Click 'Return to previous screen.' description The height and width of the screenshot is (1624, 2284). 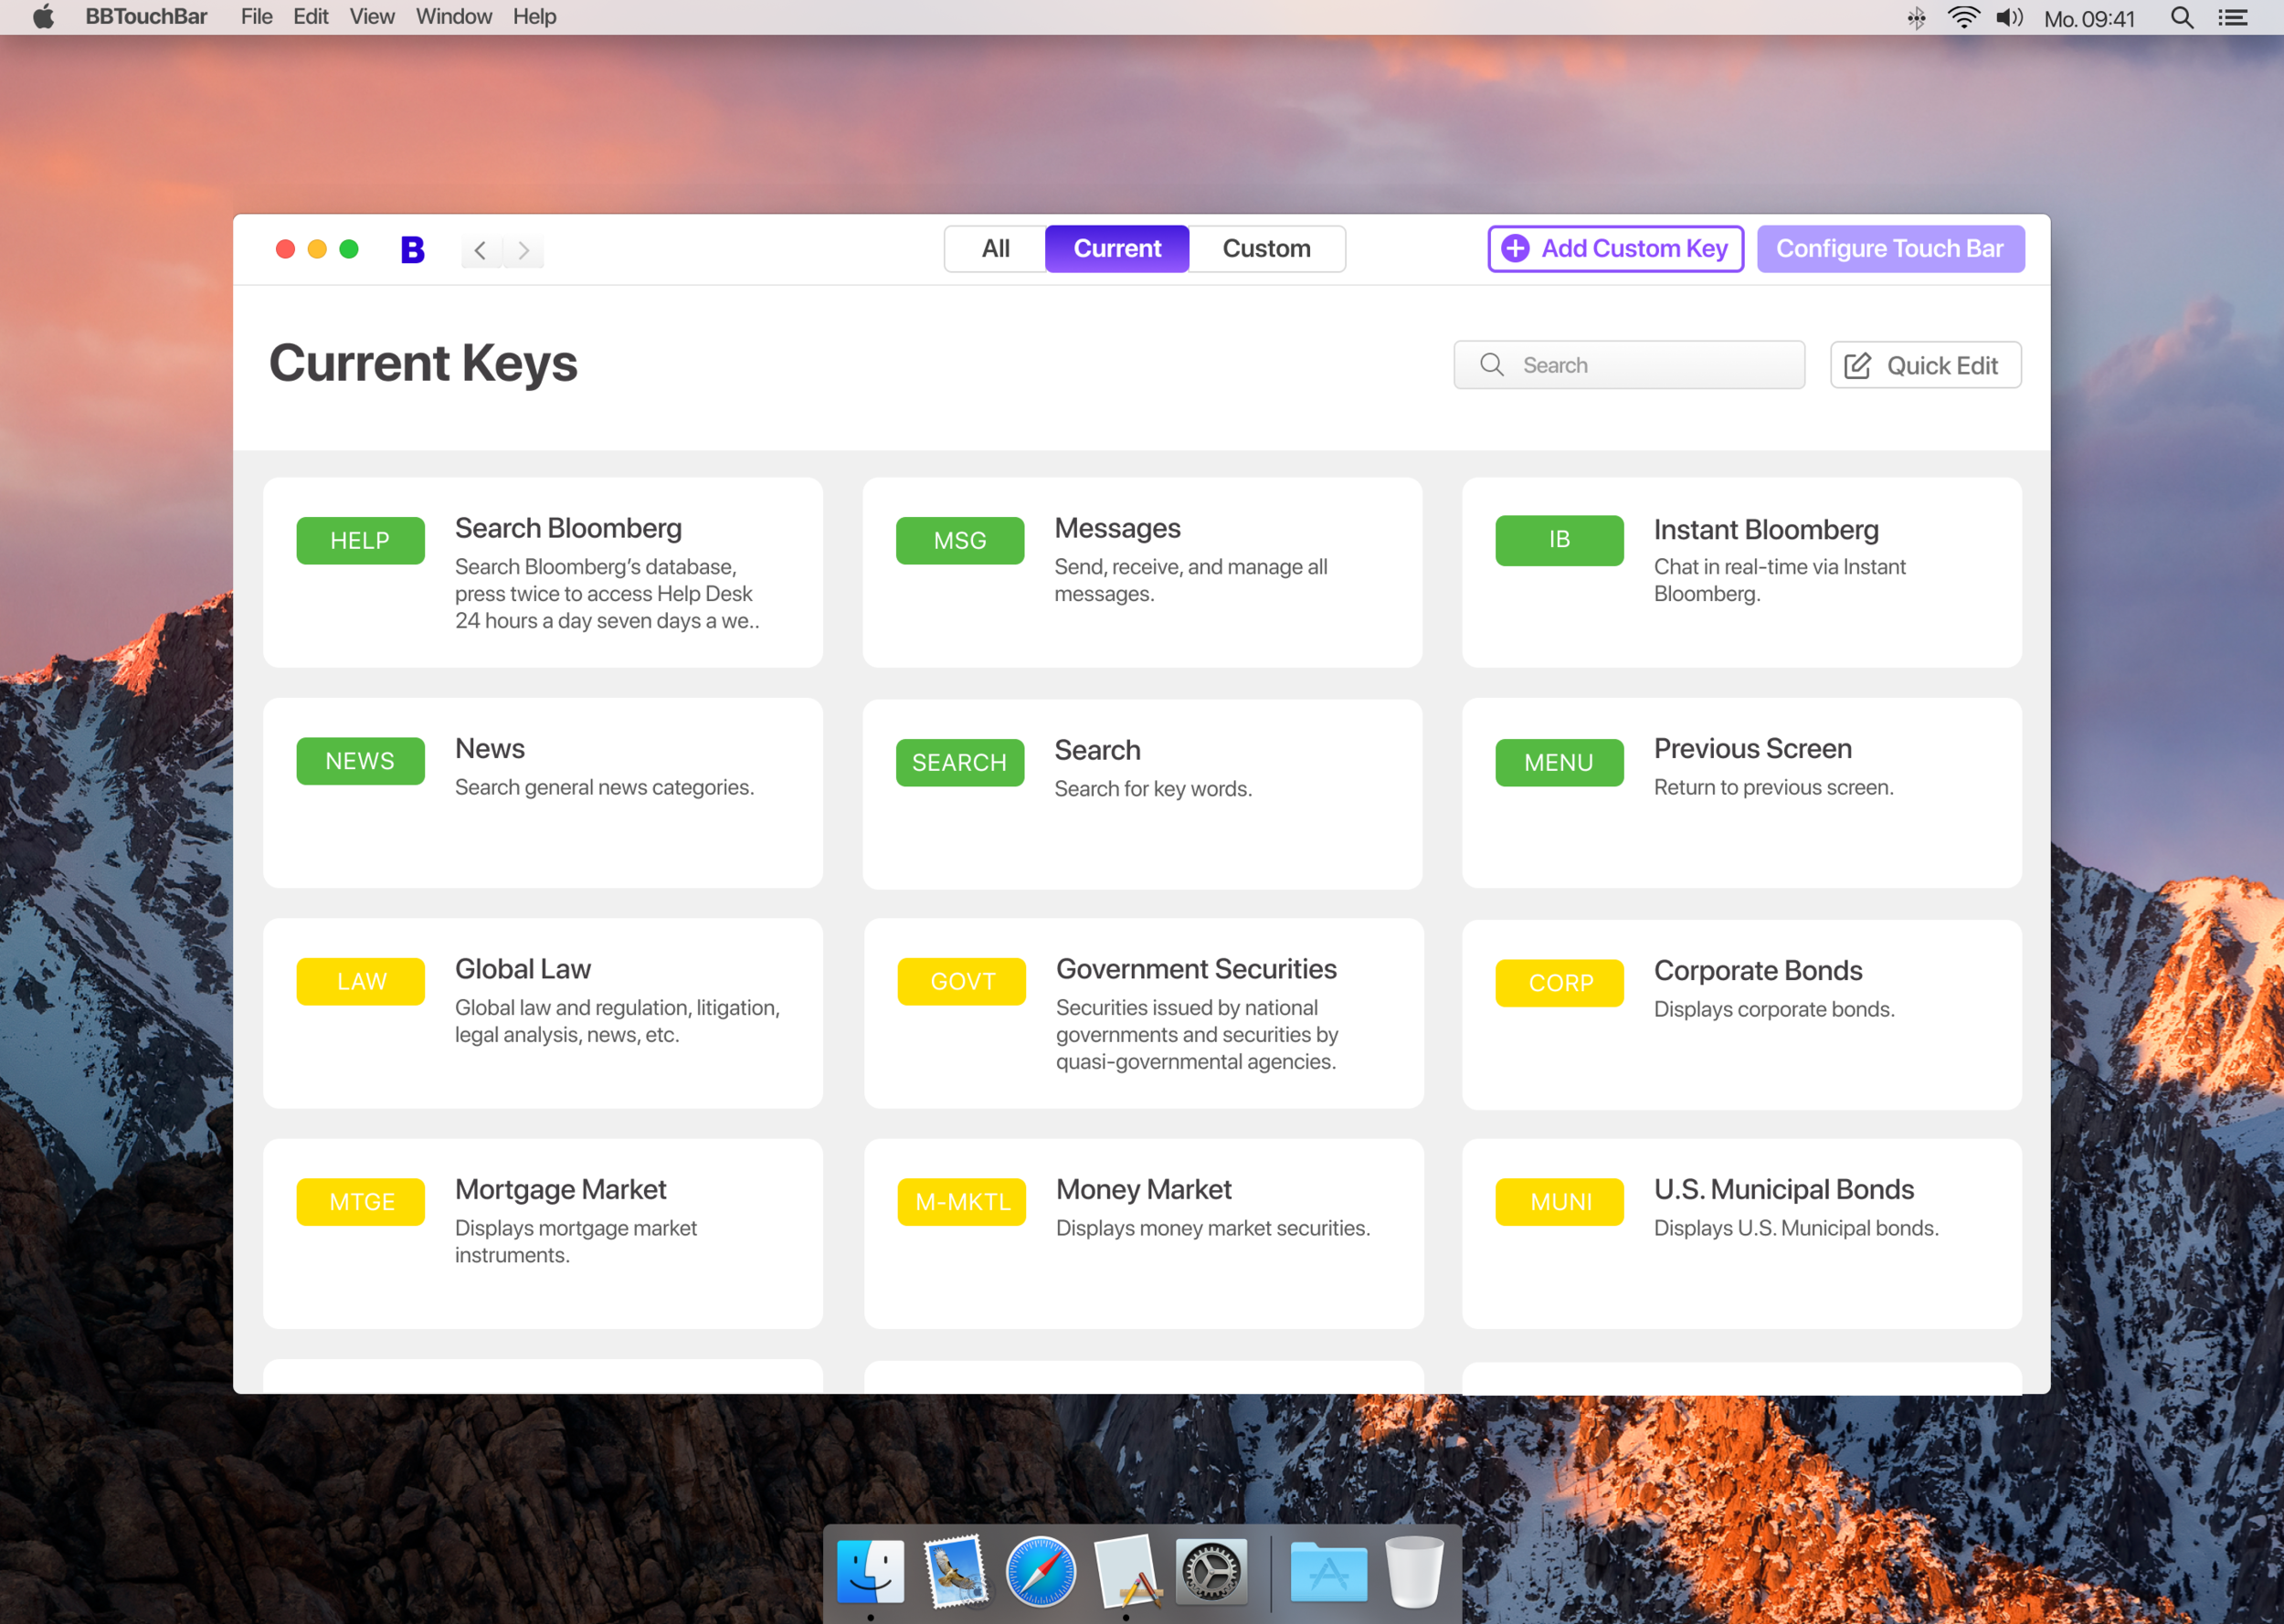tap(1773, 787)
